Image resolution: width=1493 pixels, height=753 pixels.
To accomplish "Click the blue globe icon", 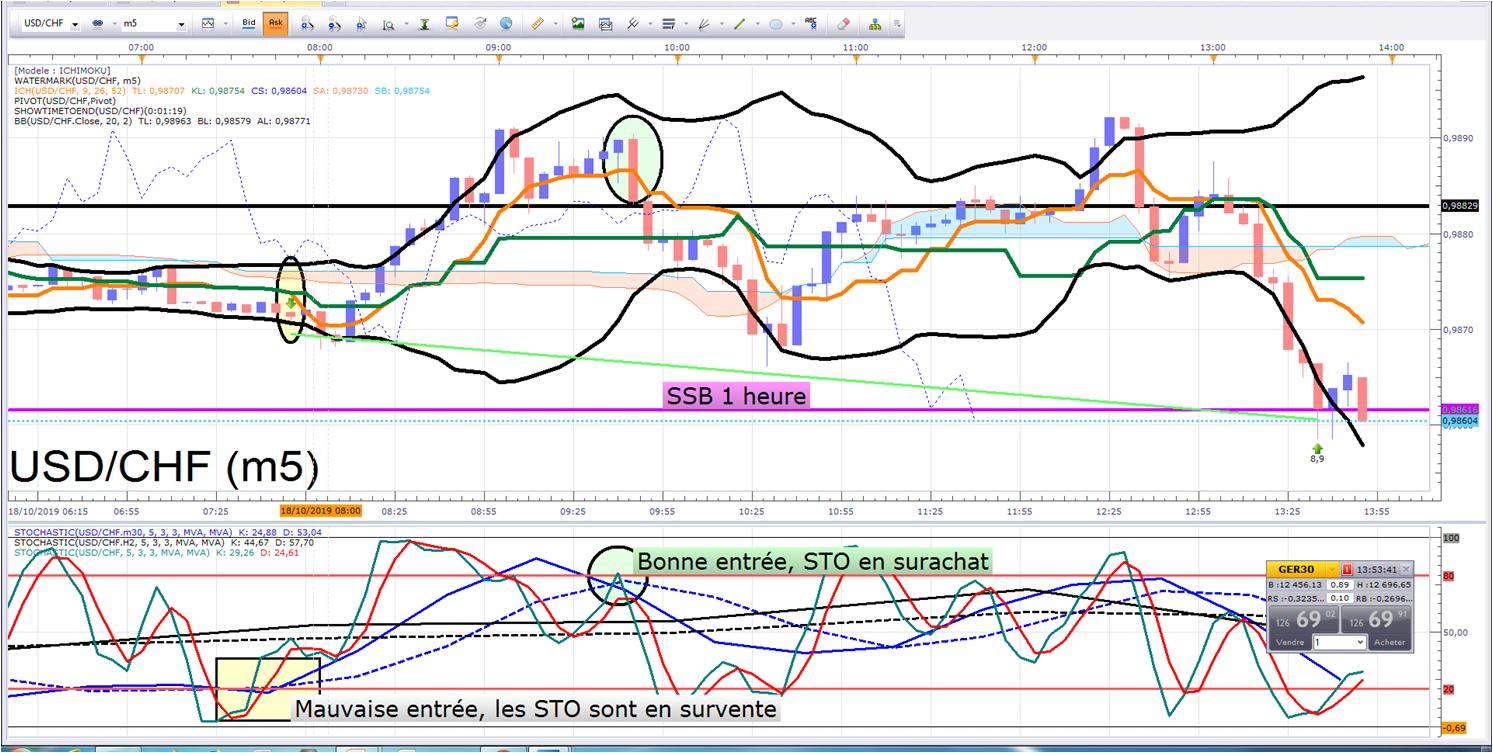I will pos(506,23).
